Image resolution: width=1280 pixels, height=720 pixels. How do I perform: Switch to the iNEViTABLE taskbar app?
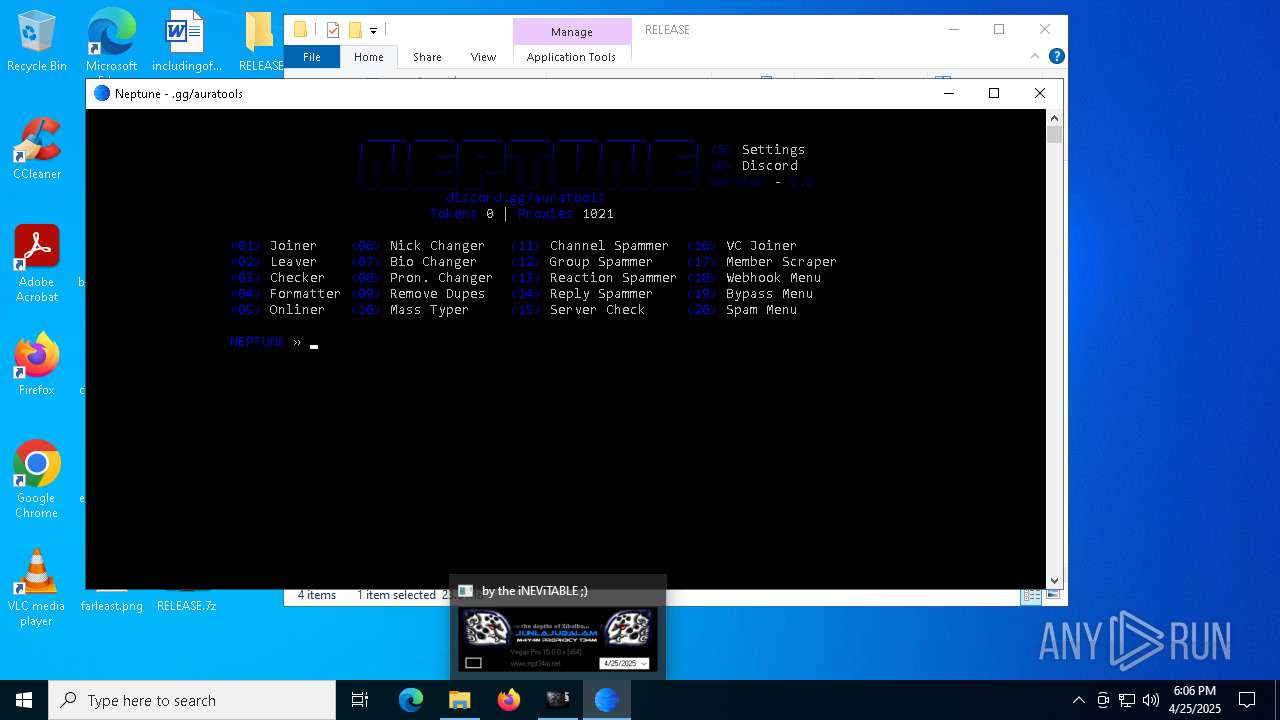(558, 700)
